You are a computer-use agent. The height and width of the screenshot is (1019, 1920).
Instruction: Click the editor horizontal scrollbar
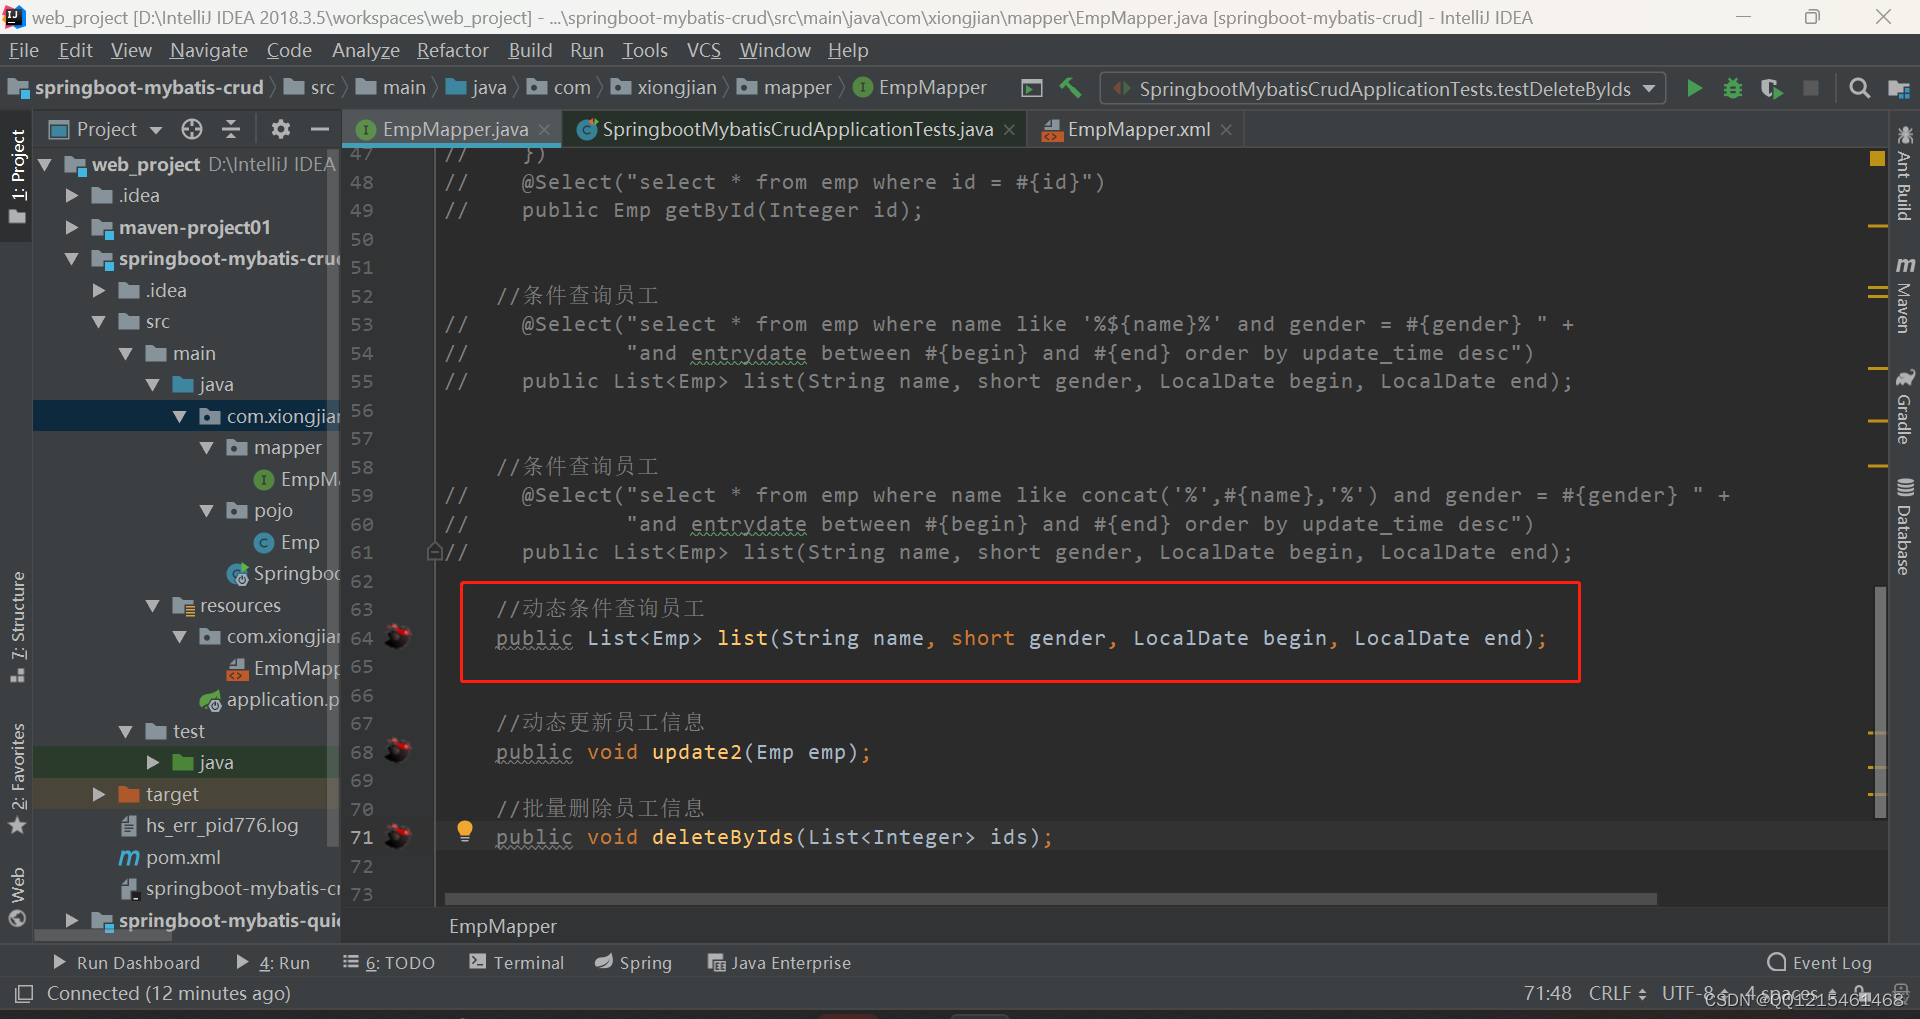(x=1050, y=899)
